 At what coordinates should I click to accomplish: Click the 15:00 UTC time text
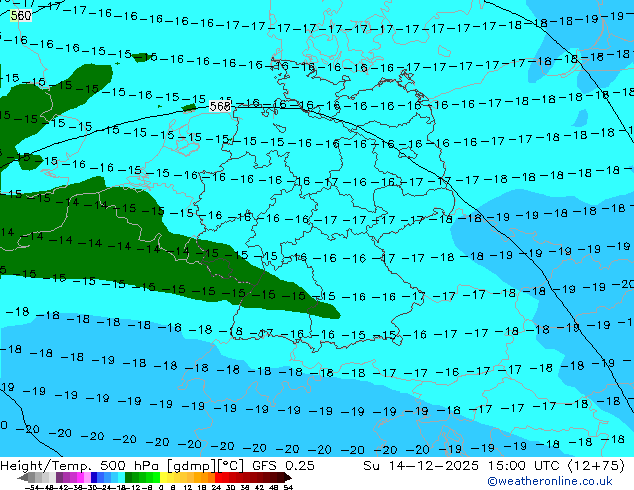click(525, 466)
